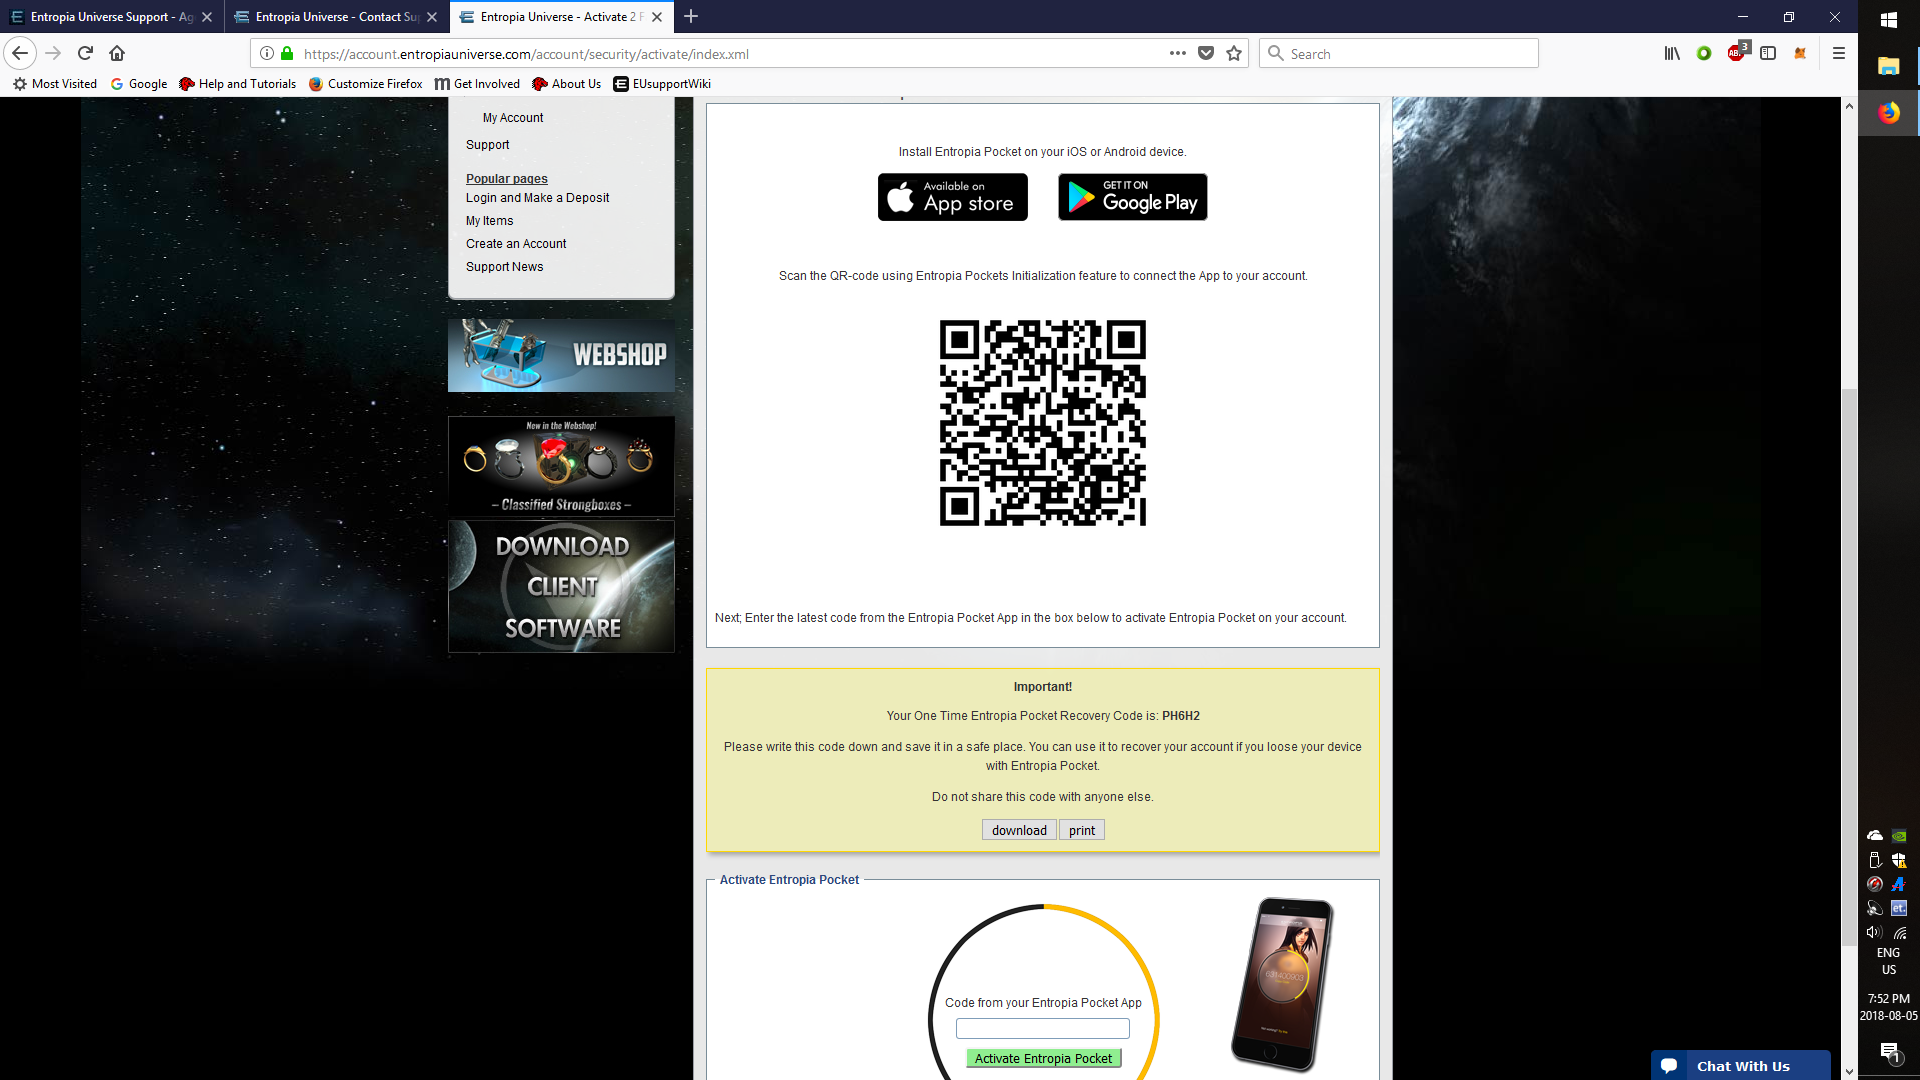Screen dimensions: 1920x1080
Task: Expand the page actions three-dot menu
Action: click(x=1178, y=53)
